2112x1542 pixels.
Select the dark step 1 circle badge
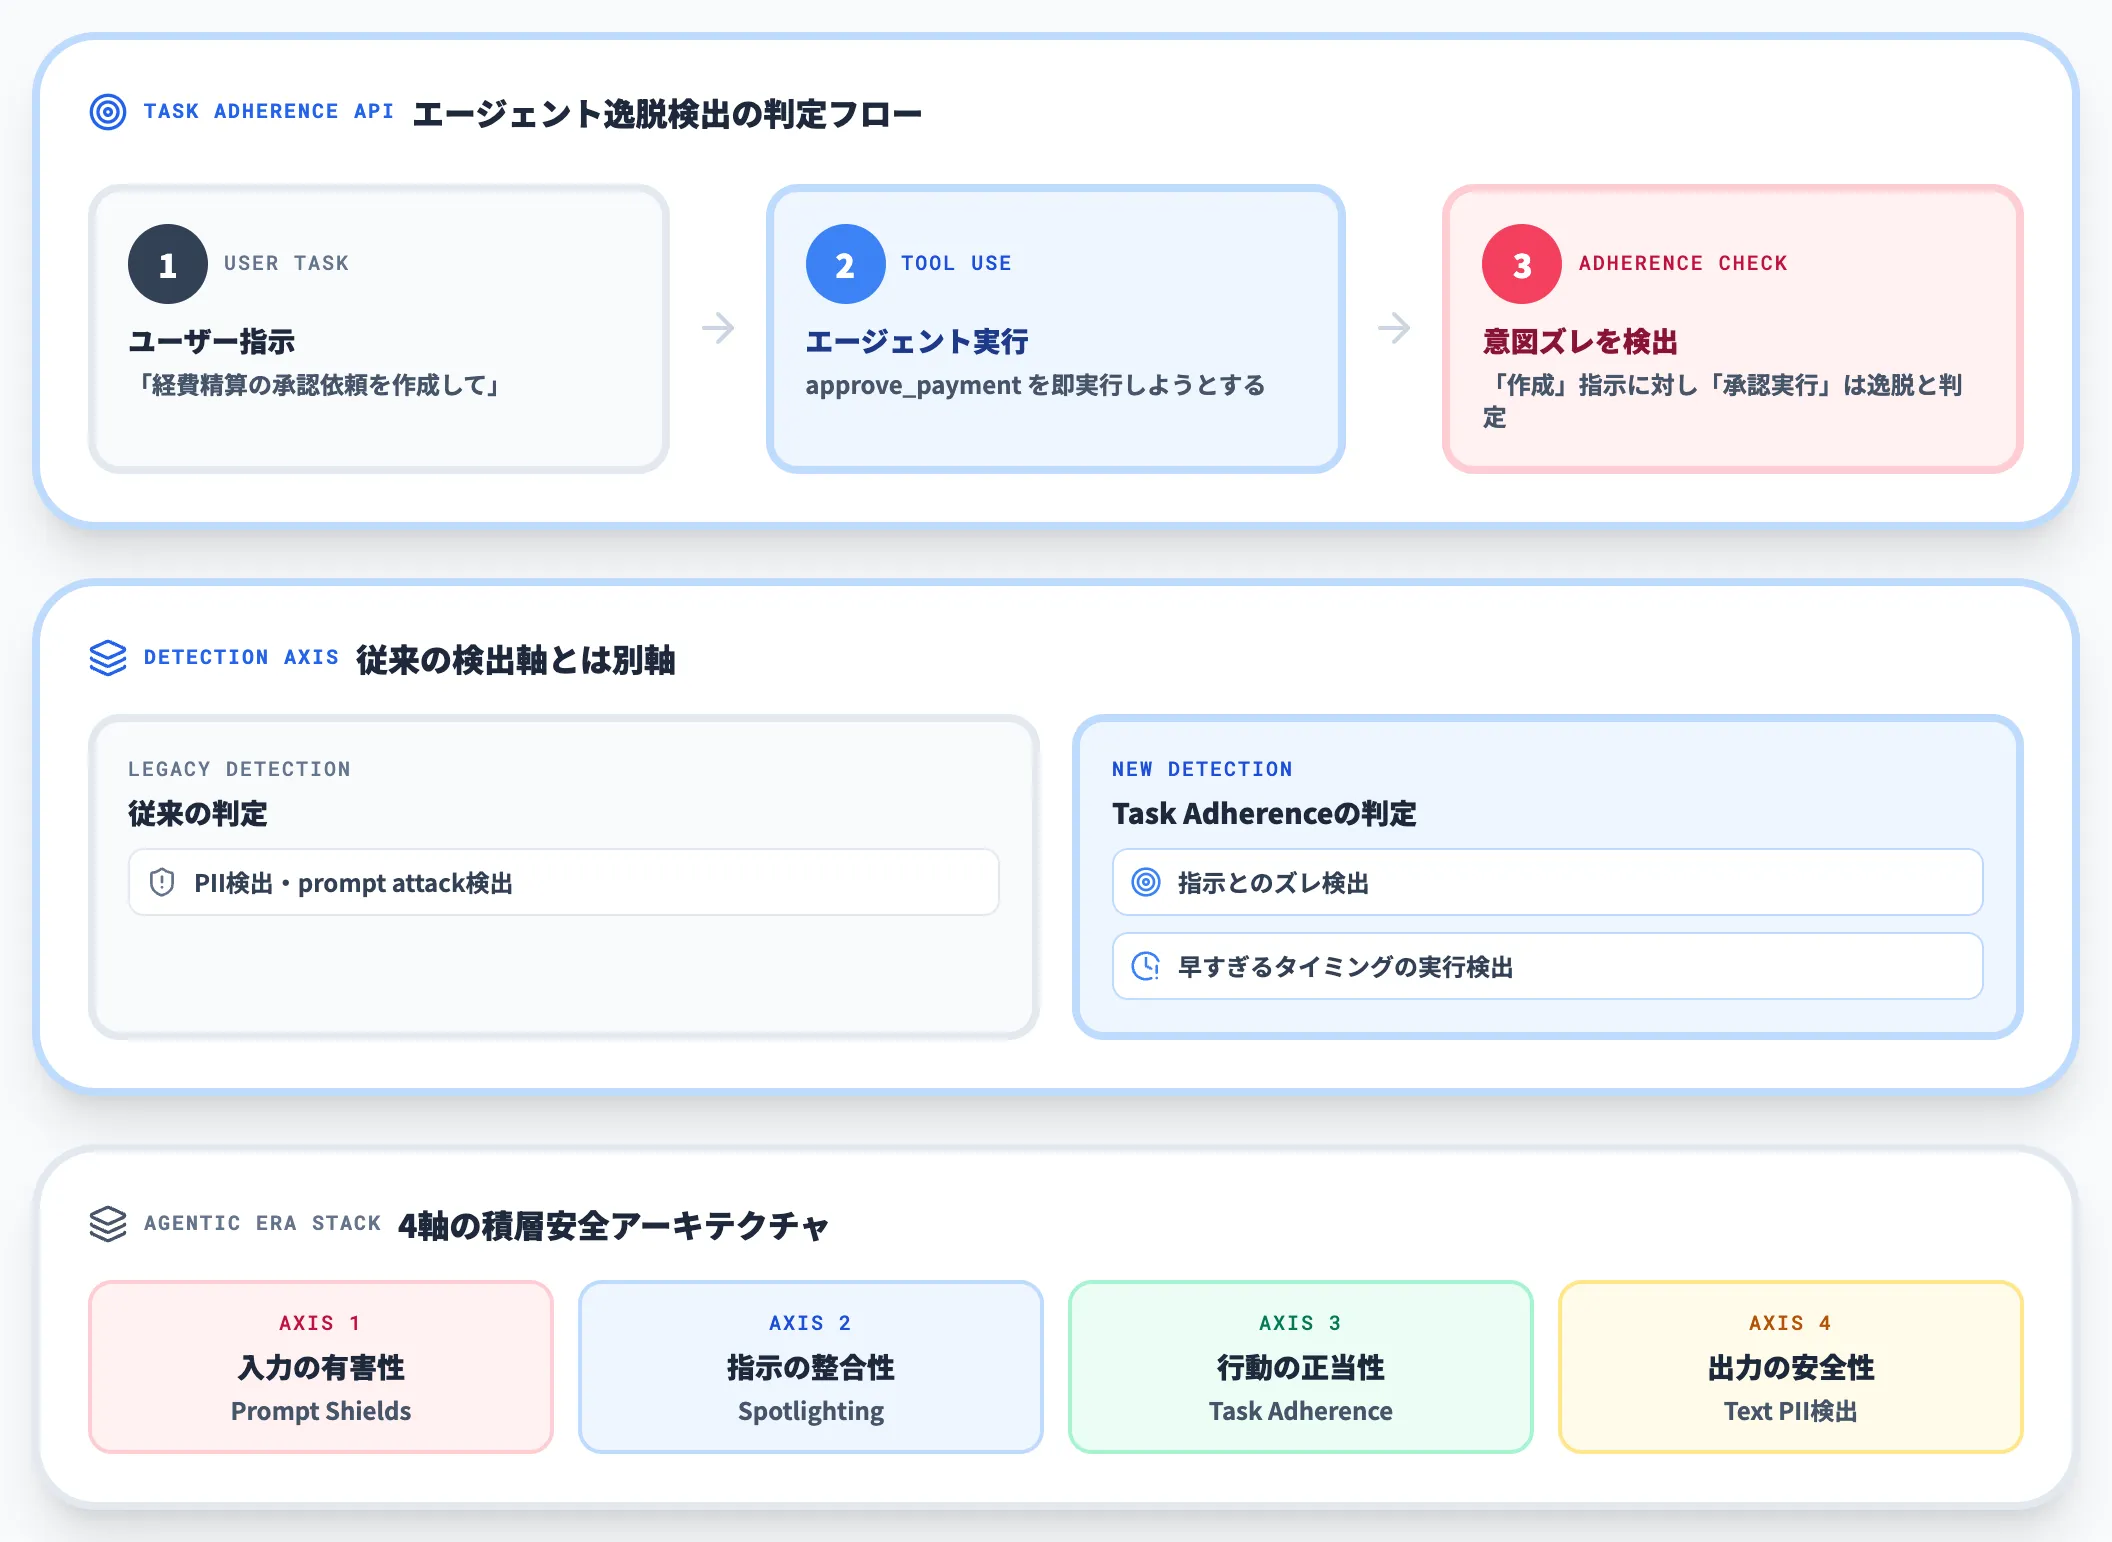[x=168, y=264]
